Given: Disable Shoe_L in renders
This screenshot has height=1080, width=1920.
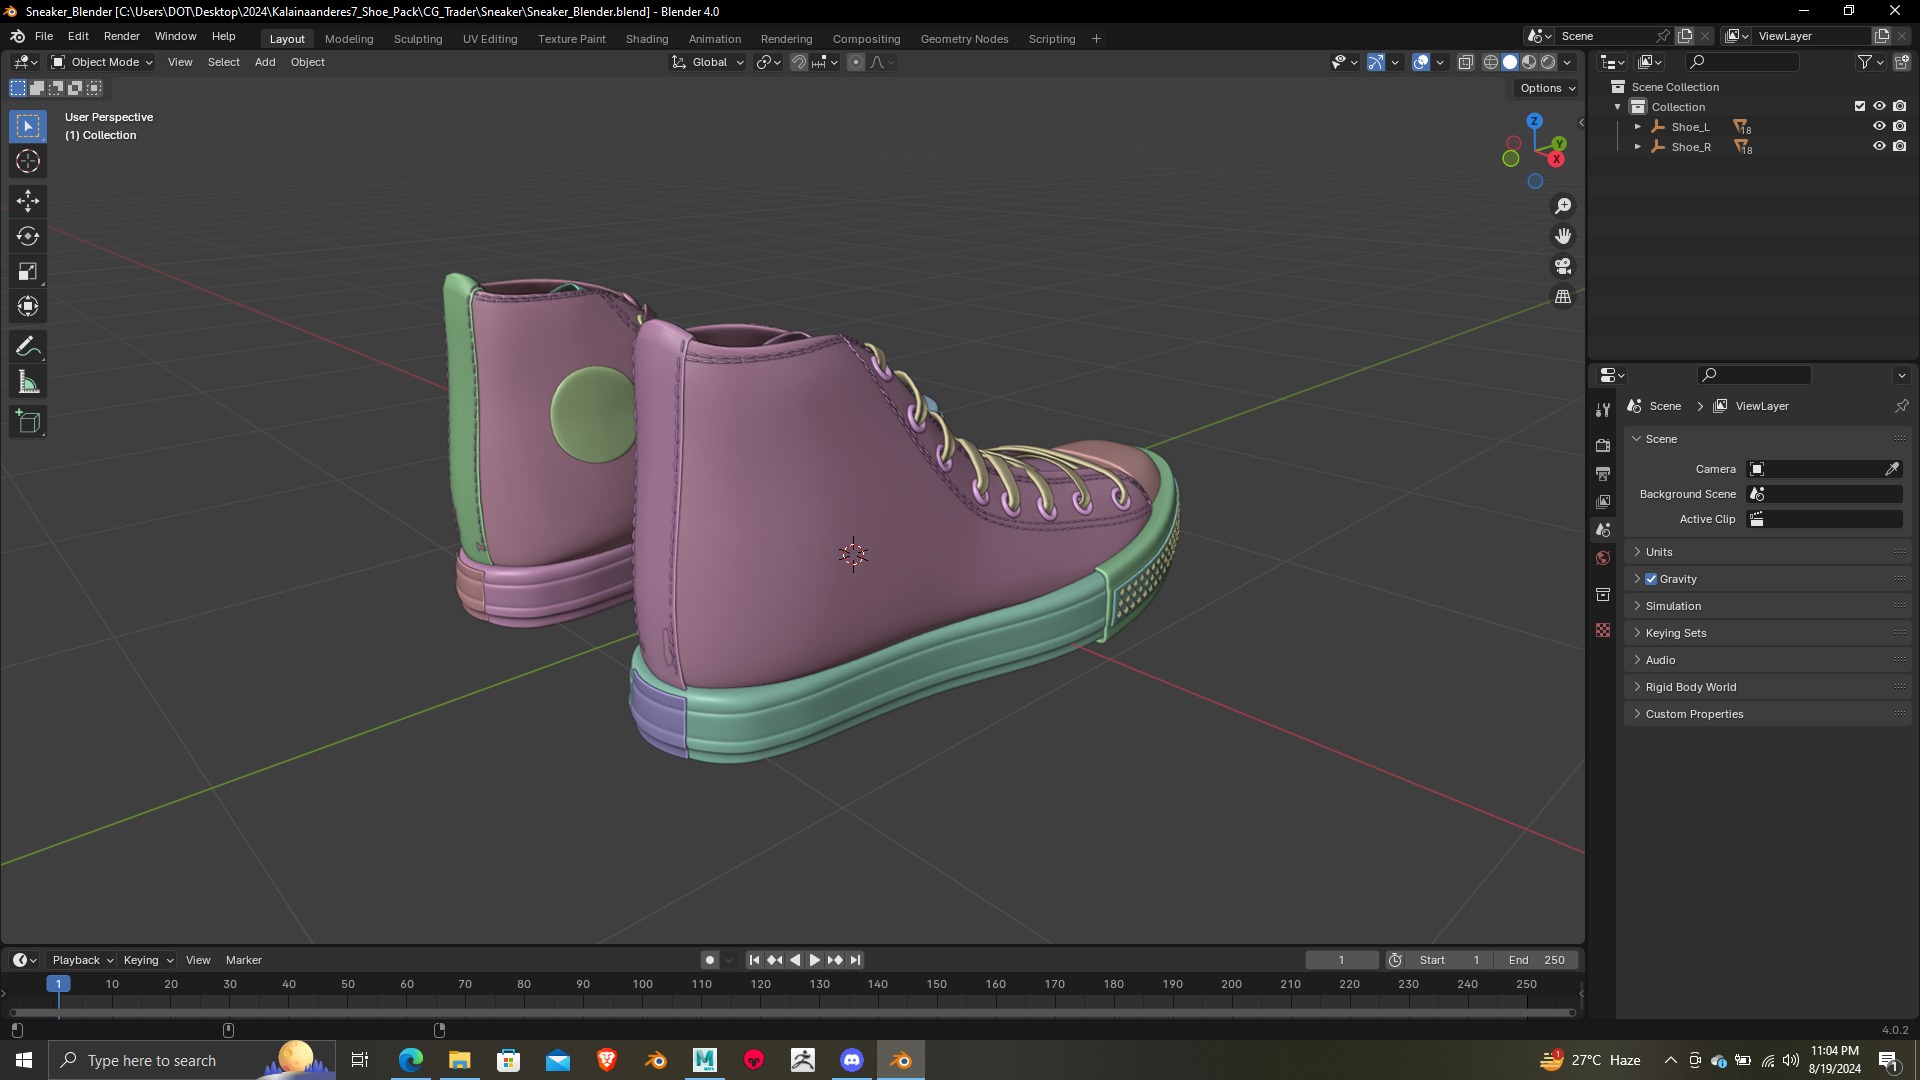Looking at the screenshot, I should pyautogui.click(x=1899, y=126).
